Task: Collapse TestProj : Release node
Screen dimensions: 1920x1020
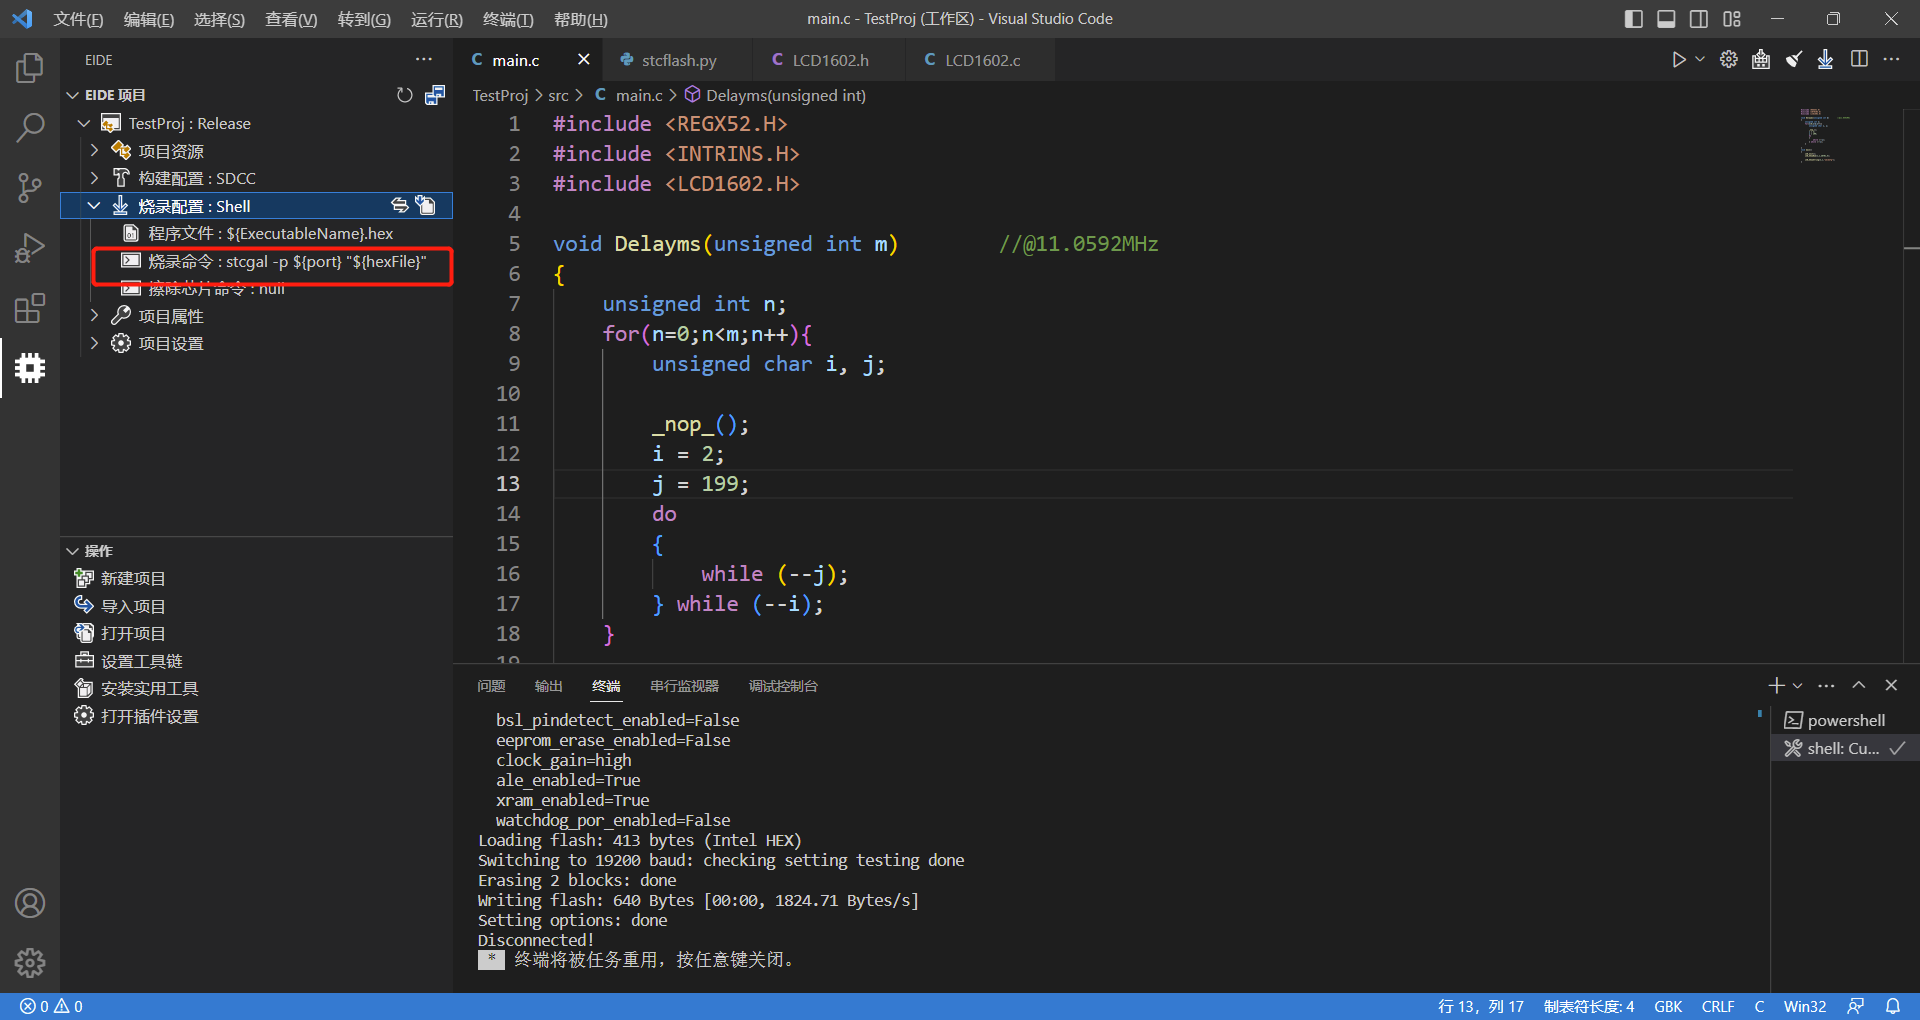Action: pyautogui.click(x=84, y=123)
